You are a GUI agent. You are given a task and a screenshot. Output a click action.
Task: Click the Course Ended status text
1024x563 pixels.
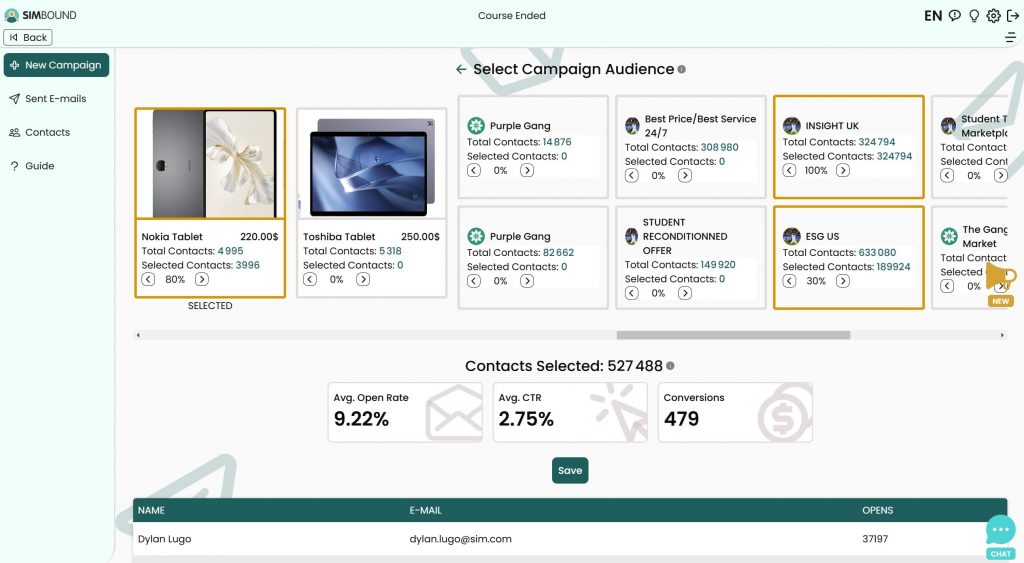[511, 16]
